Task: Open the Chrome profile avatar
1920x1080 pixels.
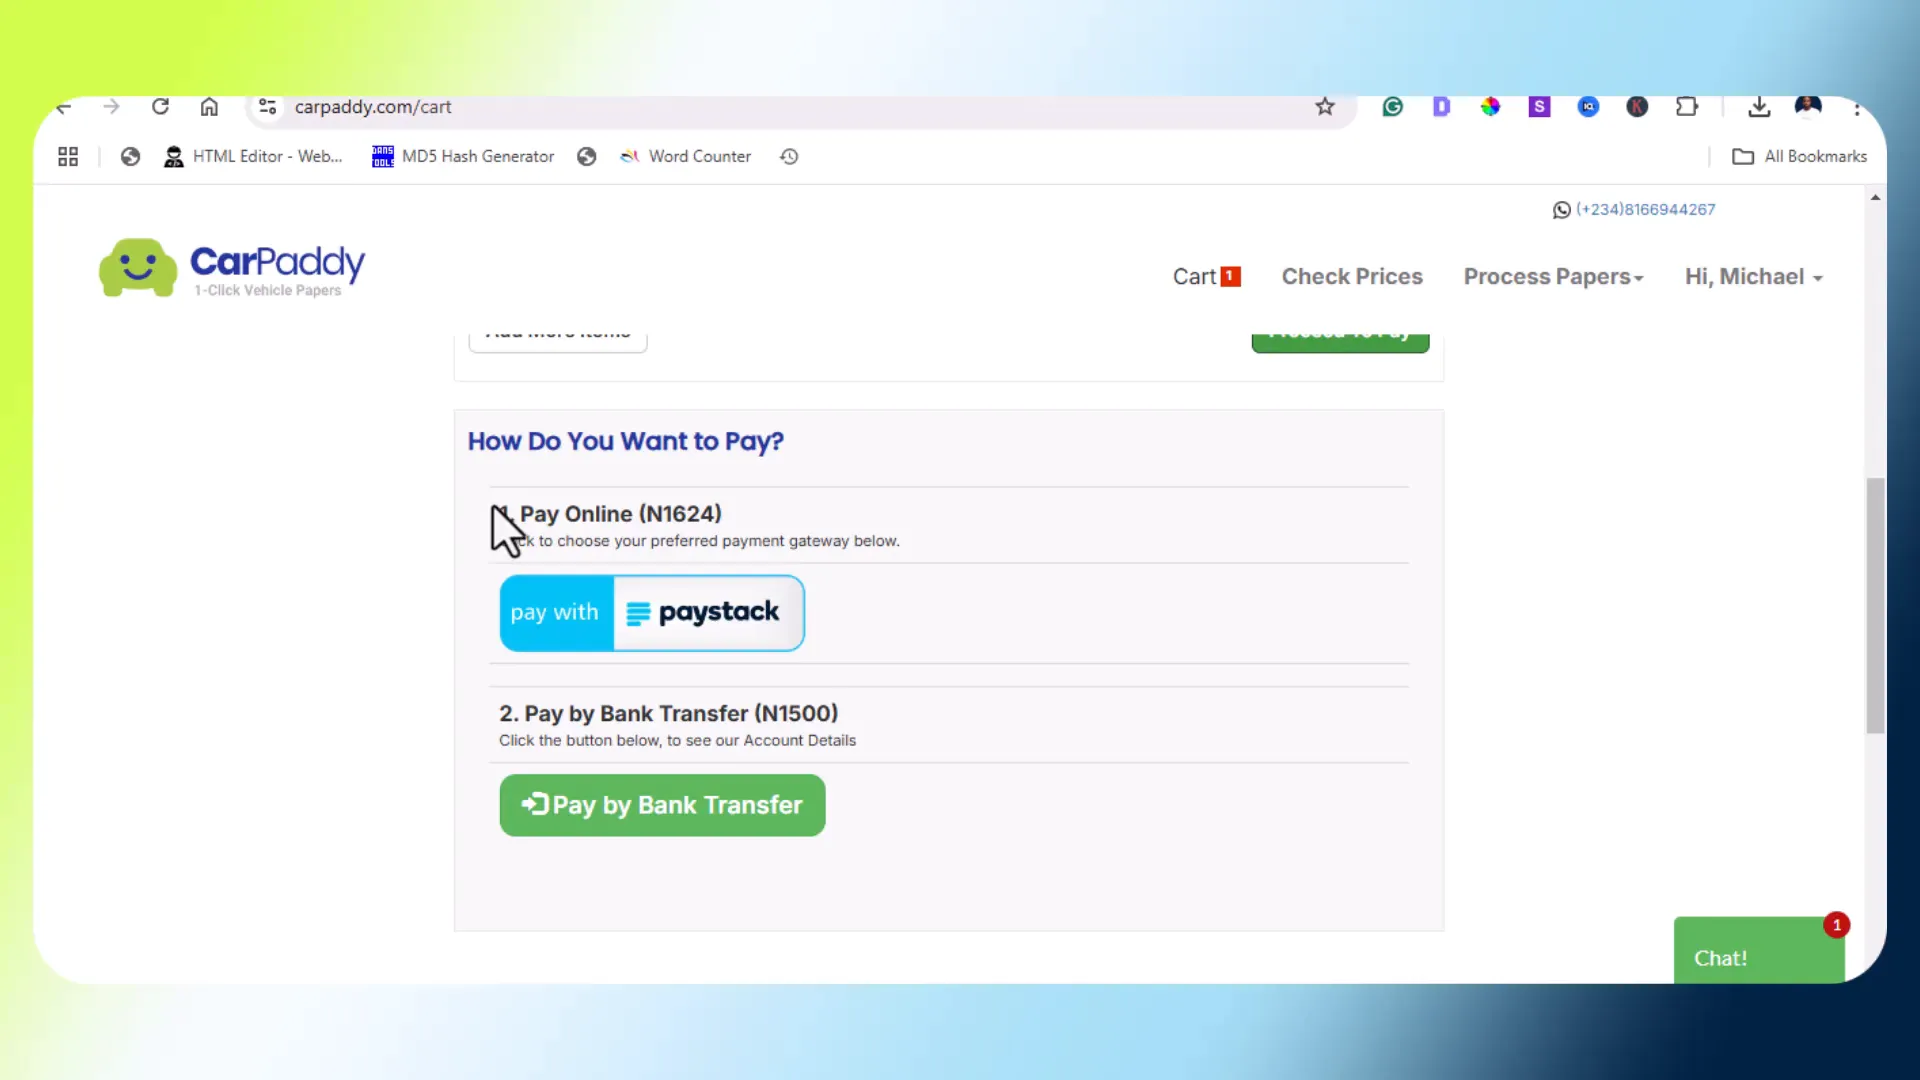Action: 1808,106
